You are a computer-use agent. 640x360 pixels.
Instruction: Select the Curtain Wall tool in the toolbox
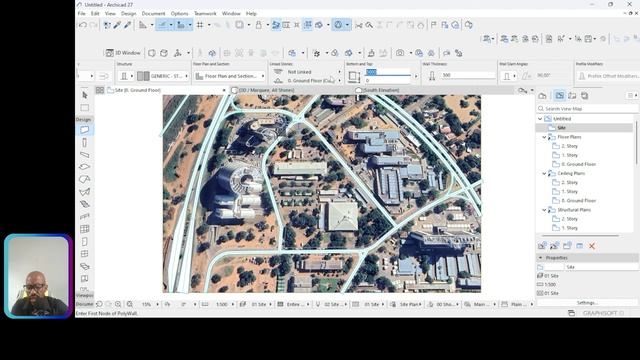pos(84,229)
